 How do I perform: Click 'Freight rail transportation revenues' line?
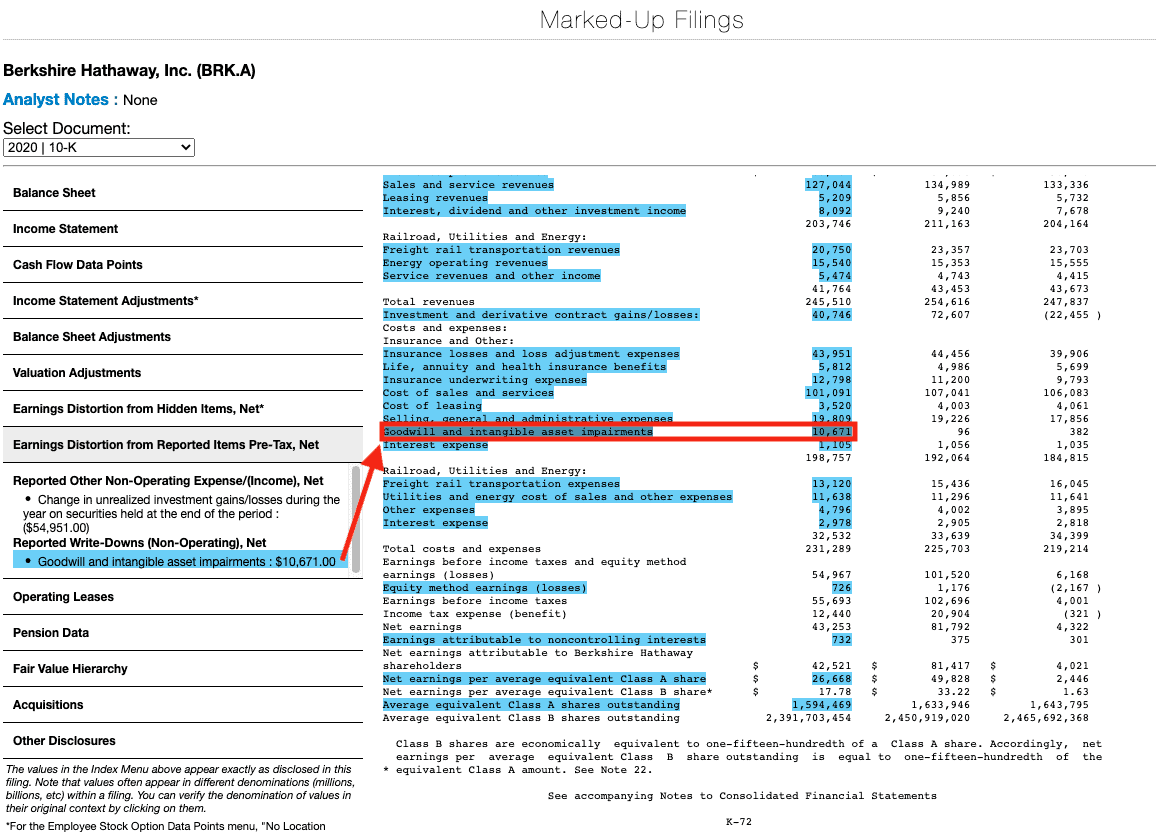pos(501,250)
